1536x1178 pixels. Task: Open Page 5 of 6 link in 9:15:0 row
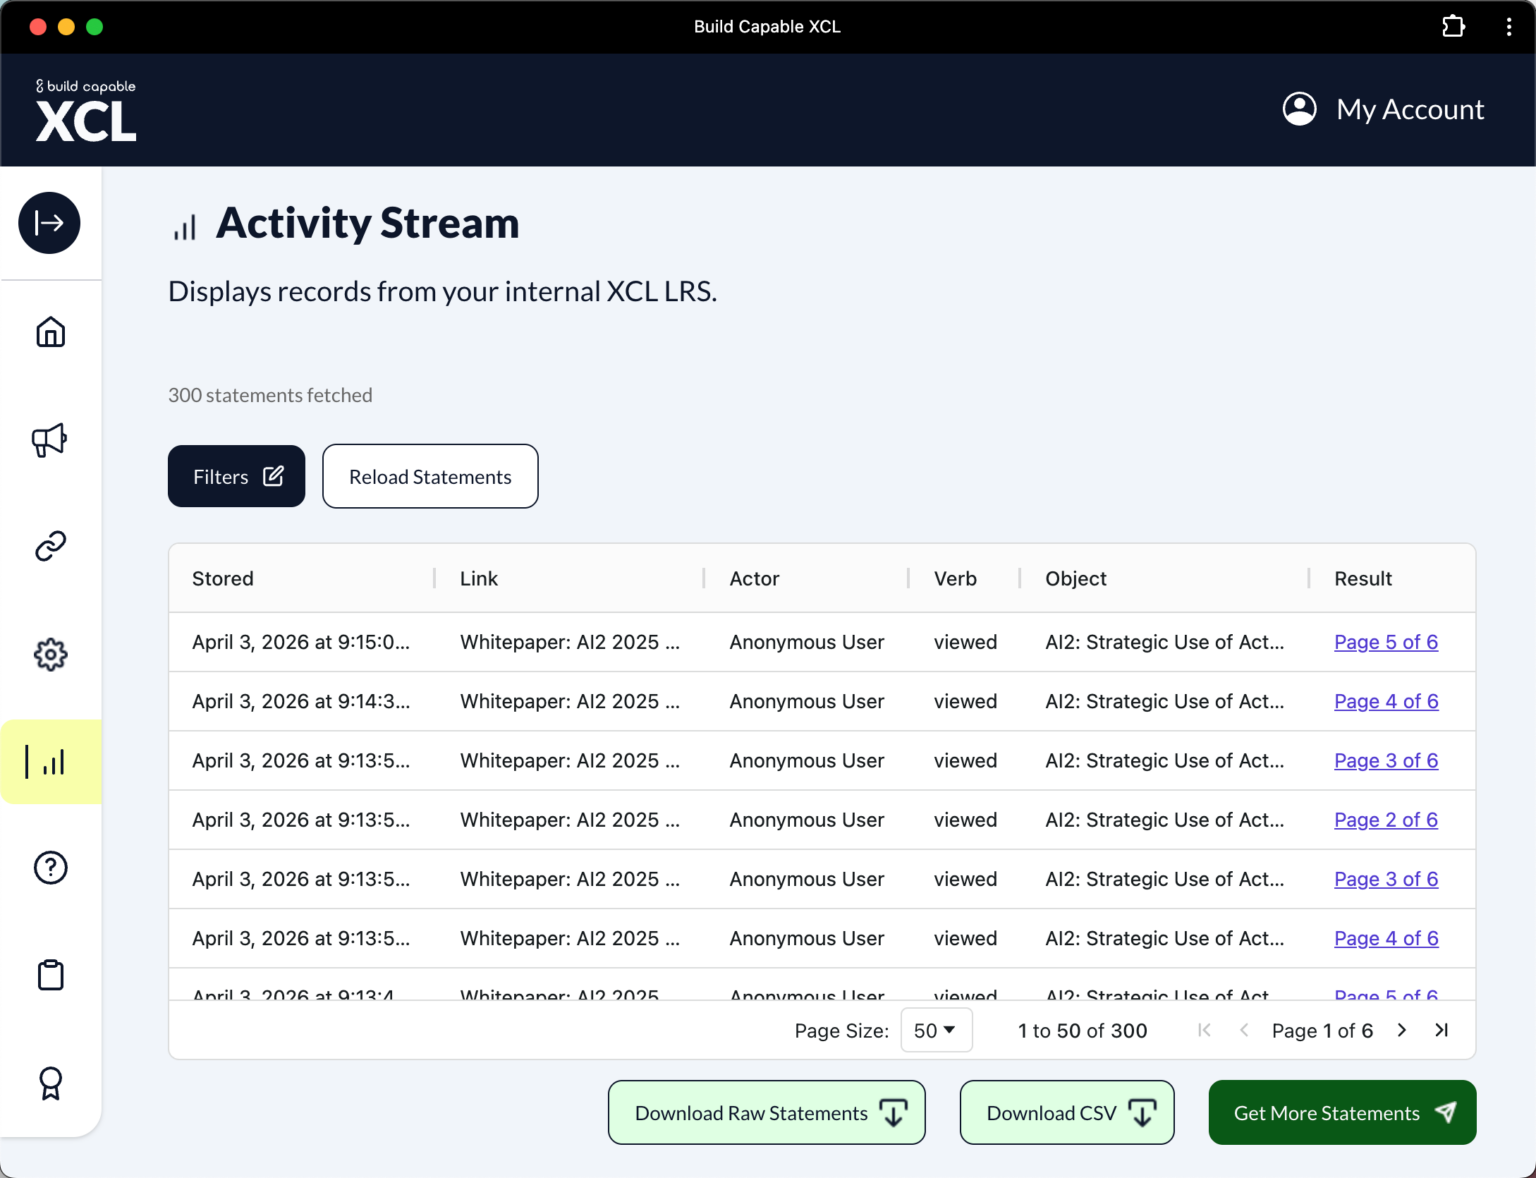pos(1386,642)
